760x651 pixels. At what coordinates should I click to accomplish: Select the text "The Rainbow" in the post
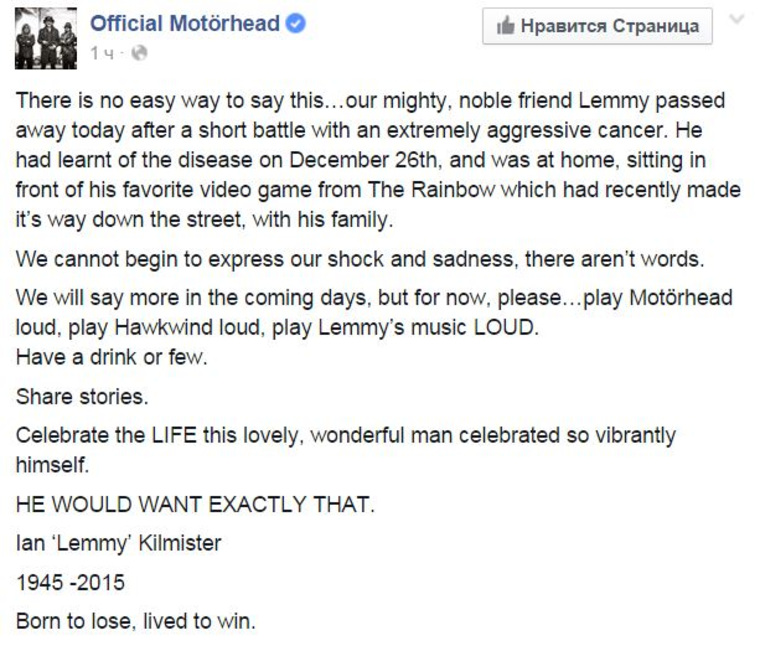(x=431, y=190)
